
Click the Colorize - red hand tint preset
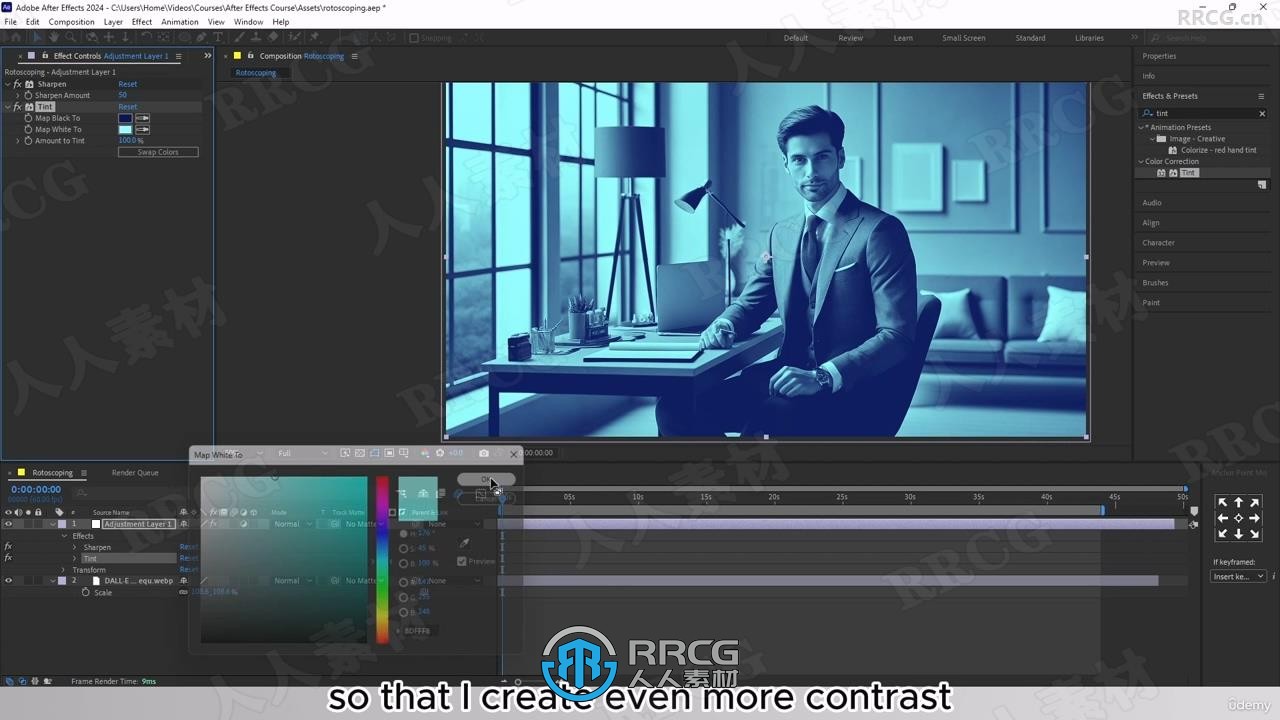click(x=1218, y=150)
